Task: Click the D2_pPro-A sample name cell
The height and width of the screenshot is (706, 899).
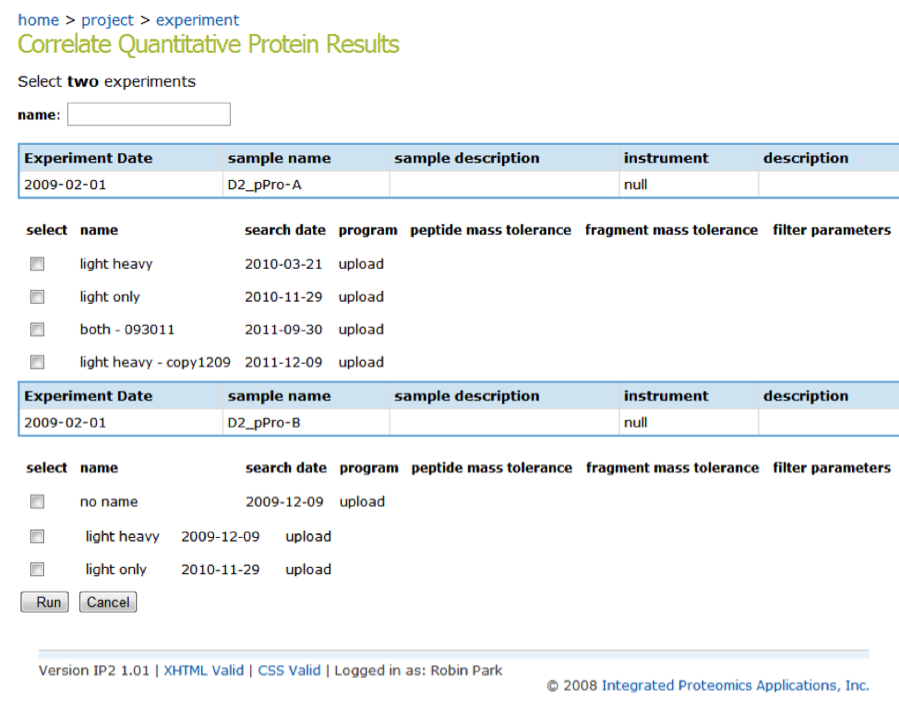Action: [306, 185]
